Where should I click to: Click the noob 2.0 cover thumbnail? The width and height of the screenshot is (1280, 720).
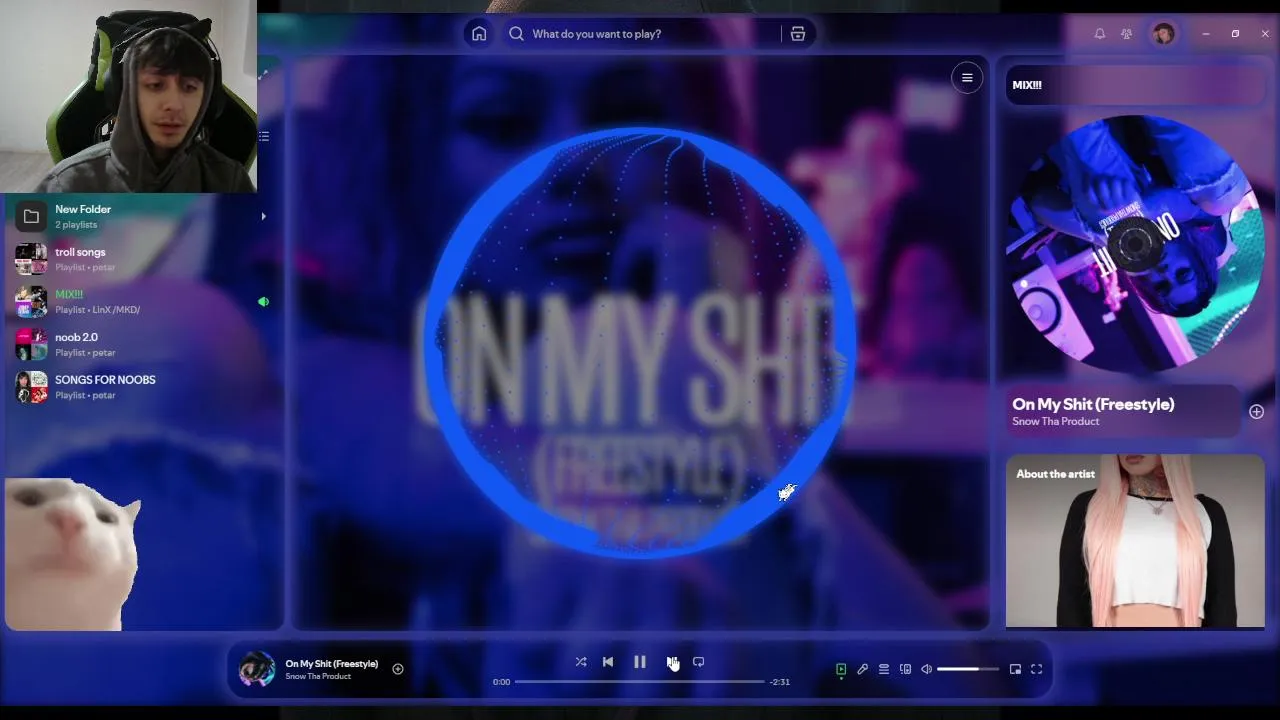(x=31, y=344)
